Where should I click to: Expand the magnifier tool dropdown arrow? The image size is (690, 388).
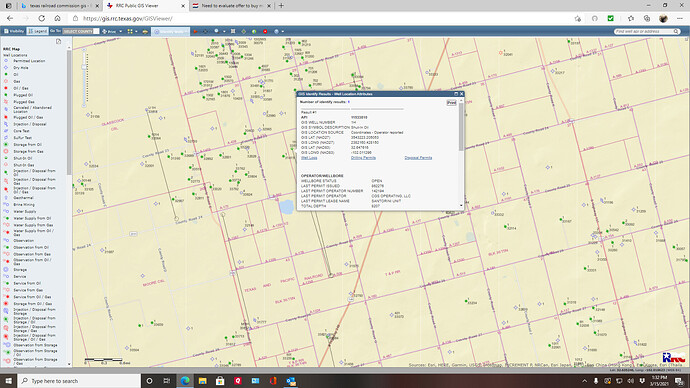(224, 31)
